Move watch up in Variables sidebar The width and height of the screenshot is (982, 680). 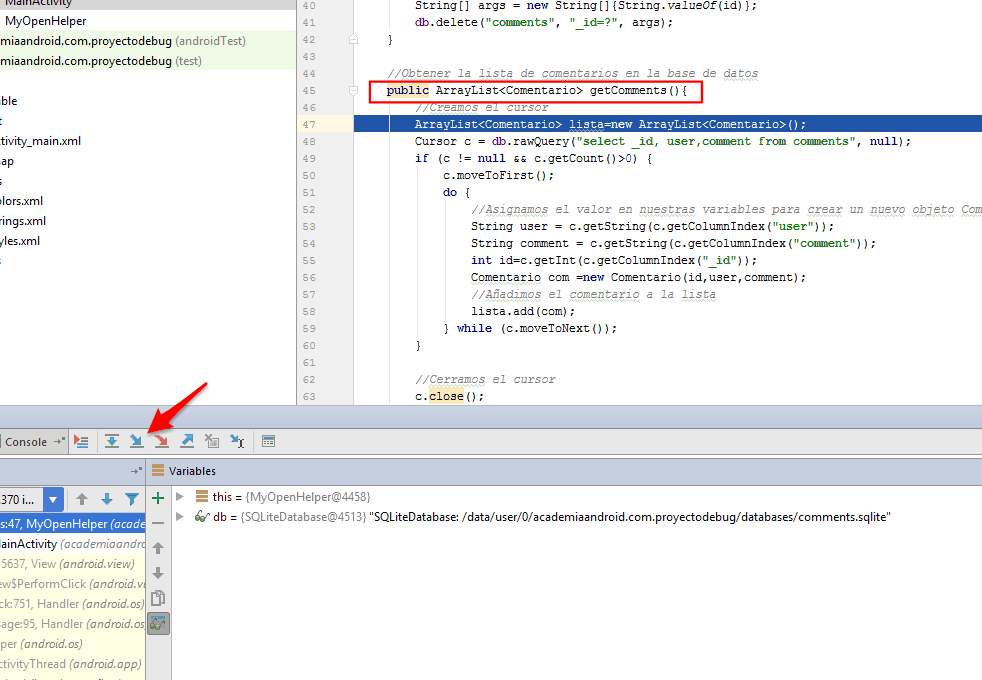(158, 549)
